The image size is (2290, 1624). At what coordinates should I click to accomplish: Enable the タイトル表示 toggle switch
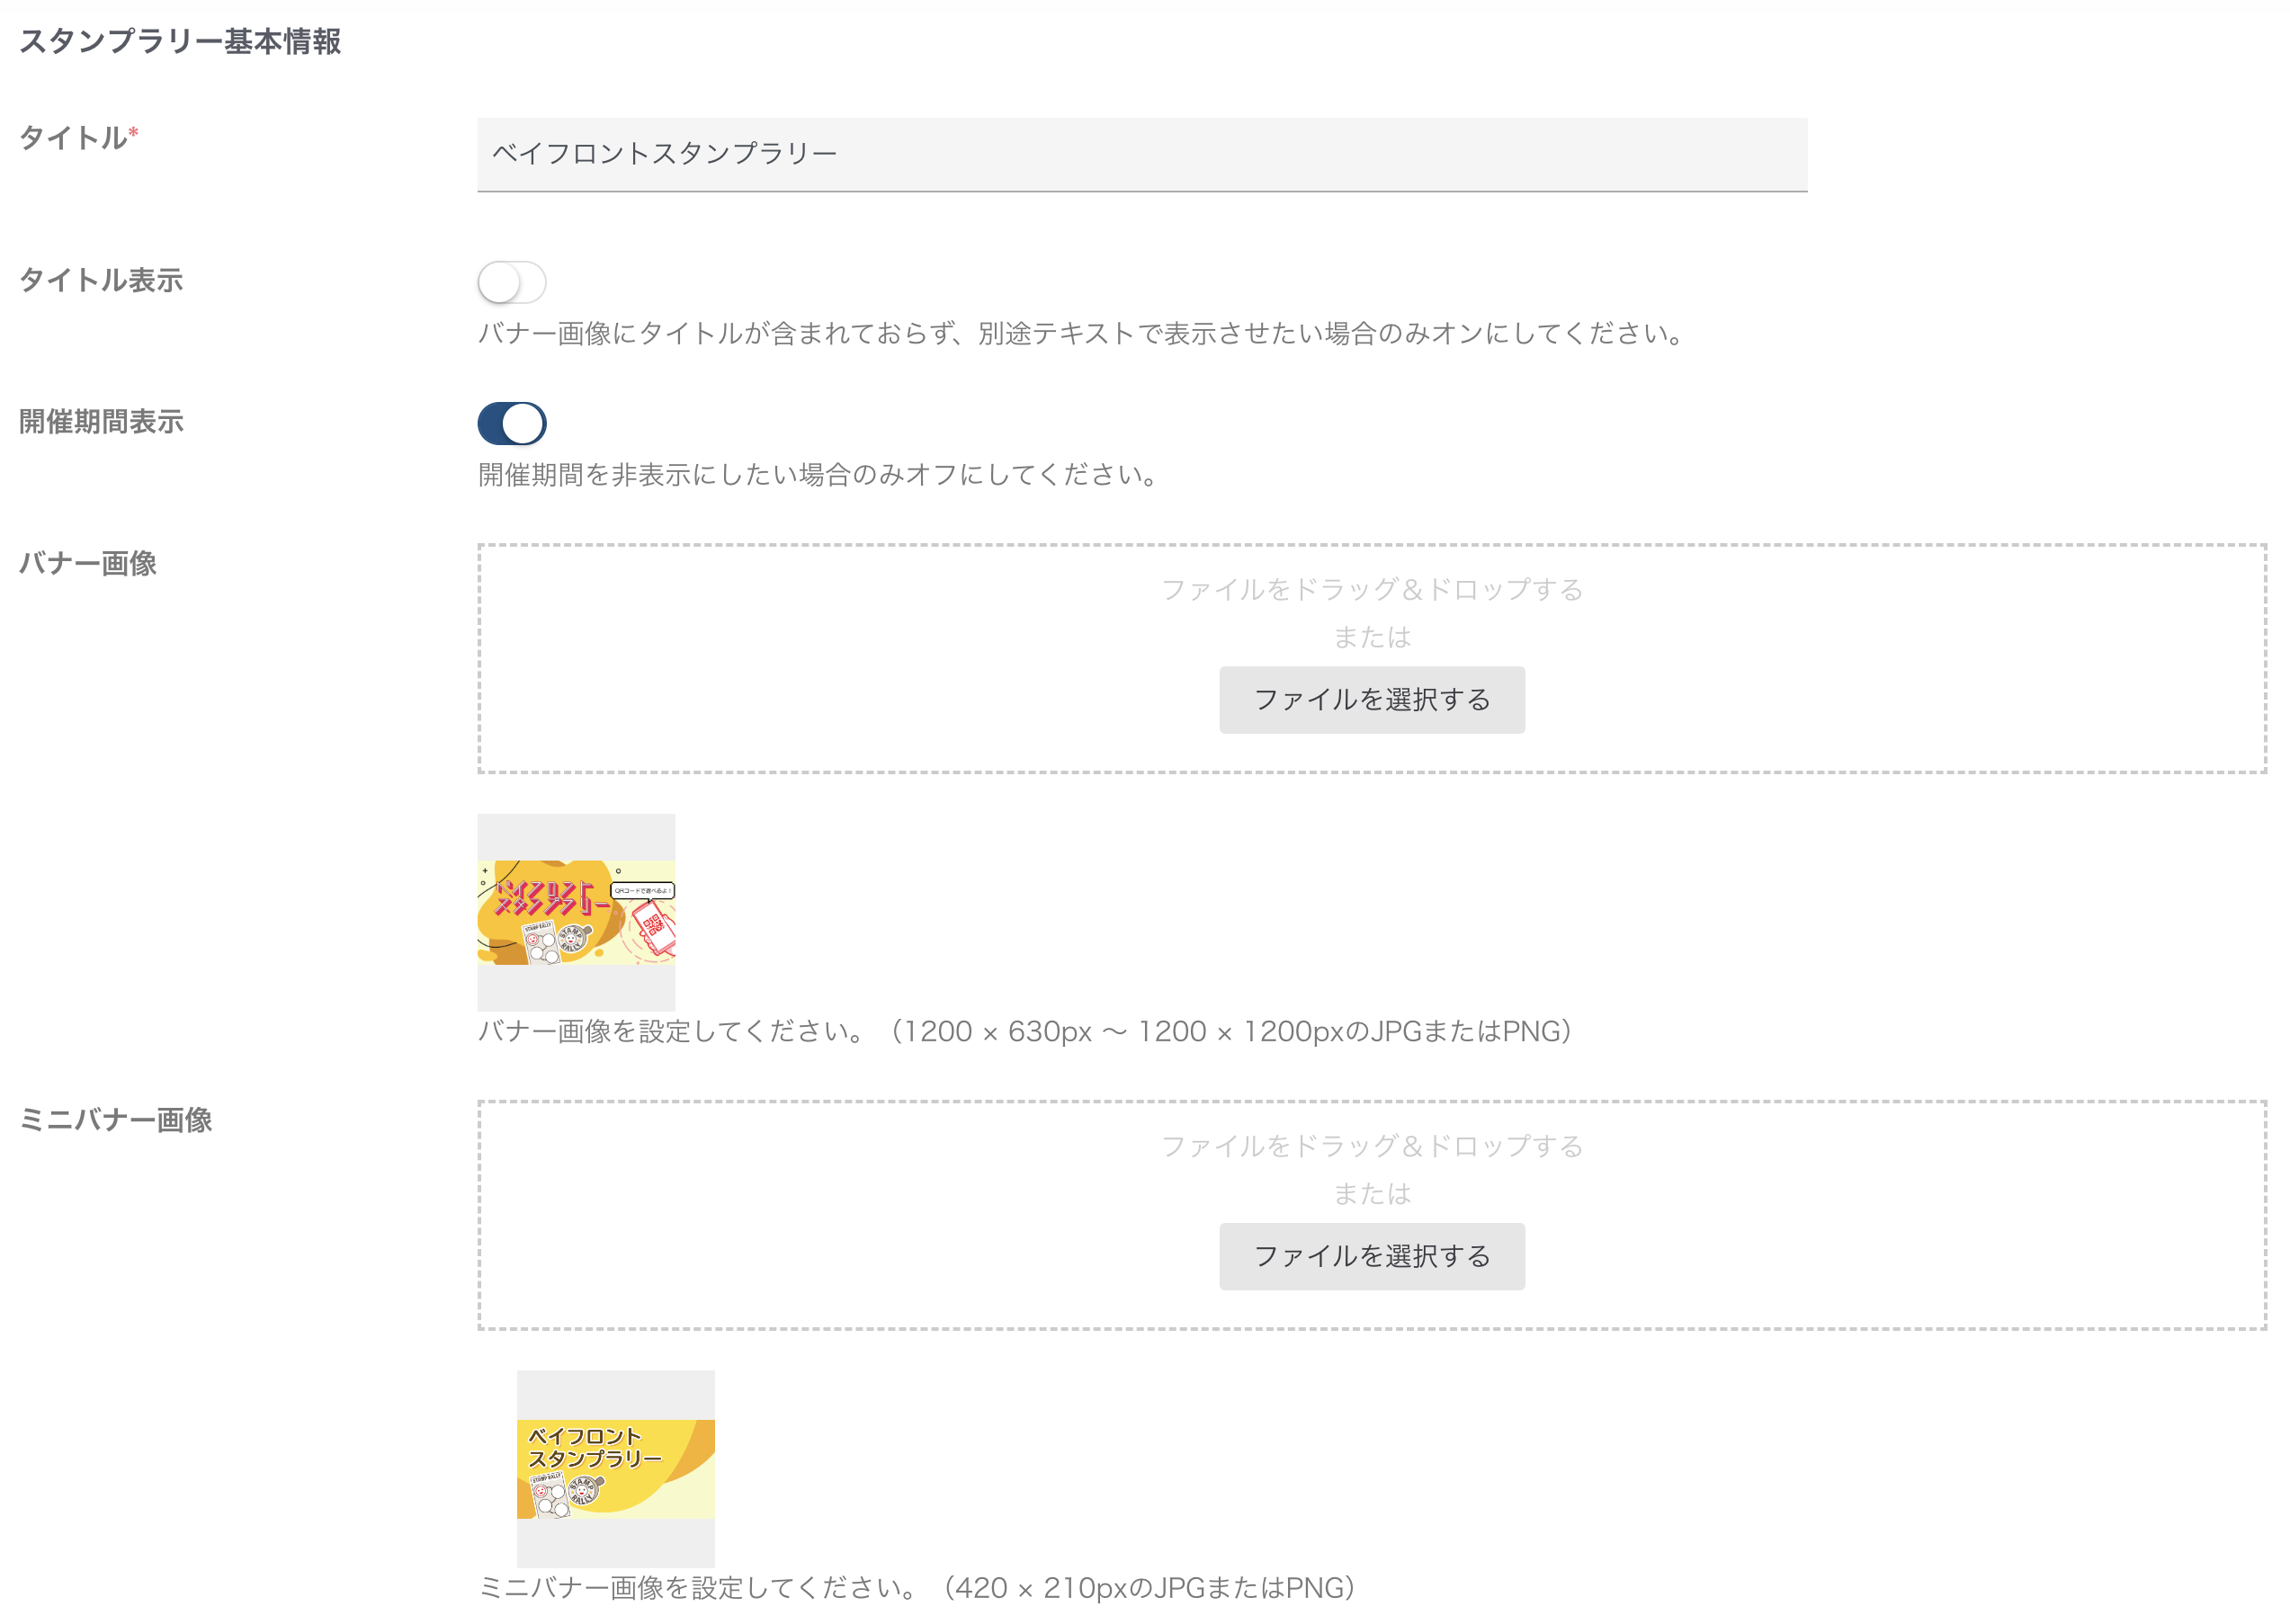click(x=511, y=282)
